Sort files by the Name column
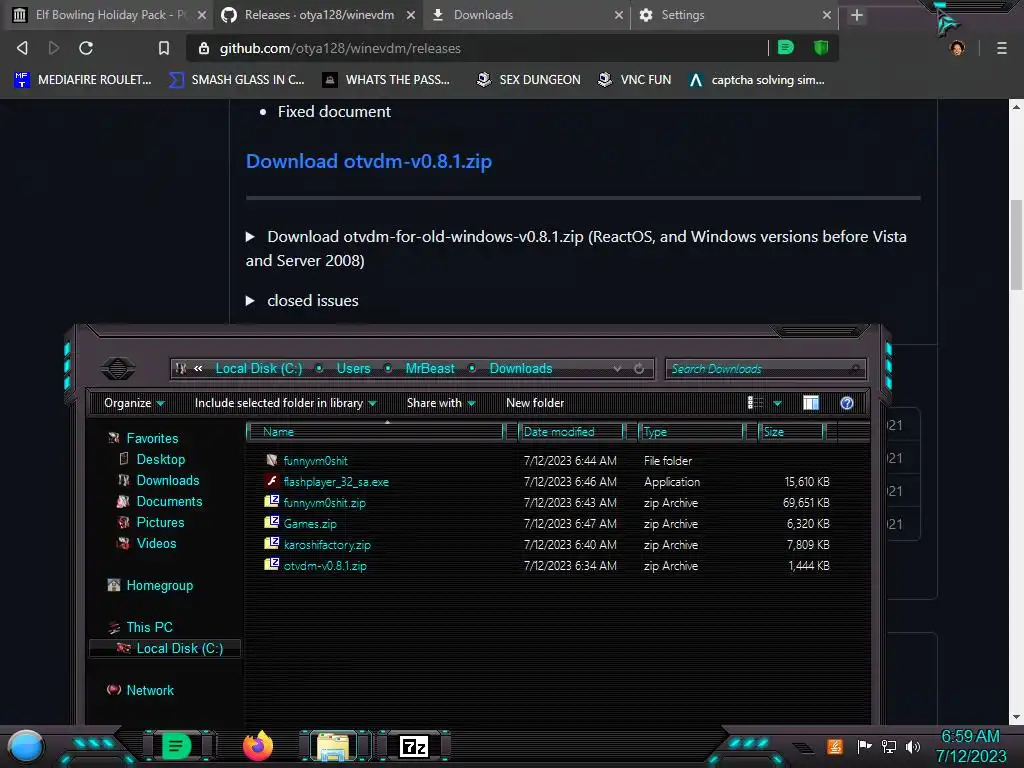The image size is (1024, 768). pyautogui.click(x=376, y=432)
